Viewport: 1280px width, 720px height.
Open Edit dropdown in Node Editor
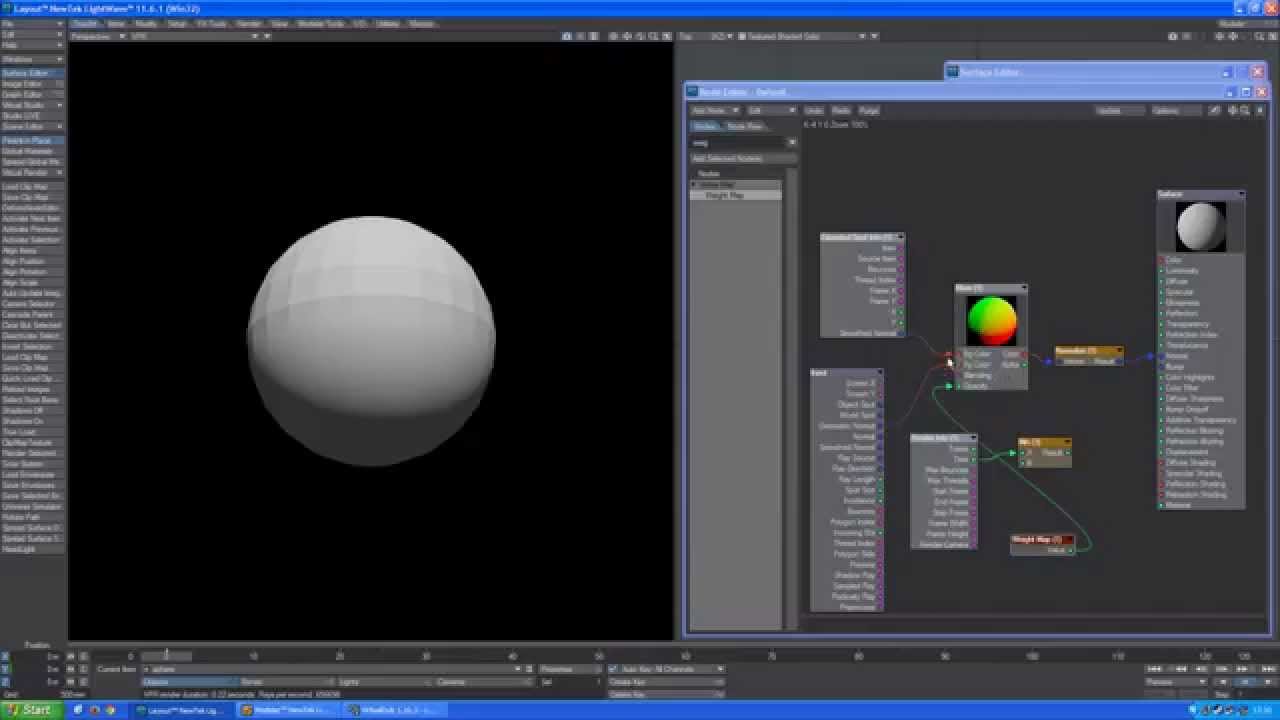coord(771,110)
